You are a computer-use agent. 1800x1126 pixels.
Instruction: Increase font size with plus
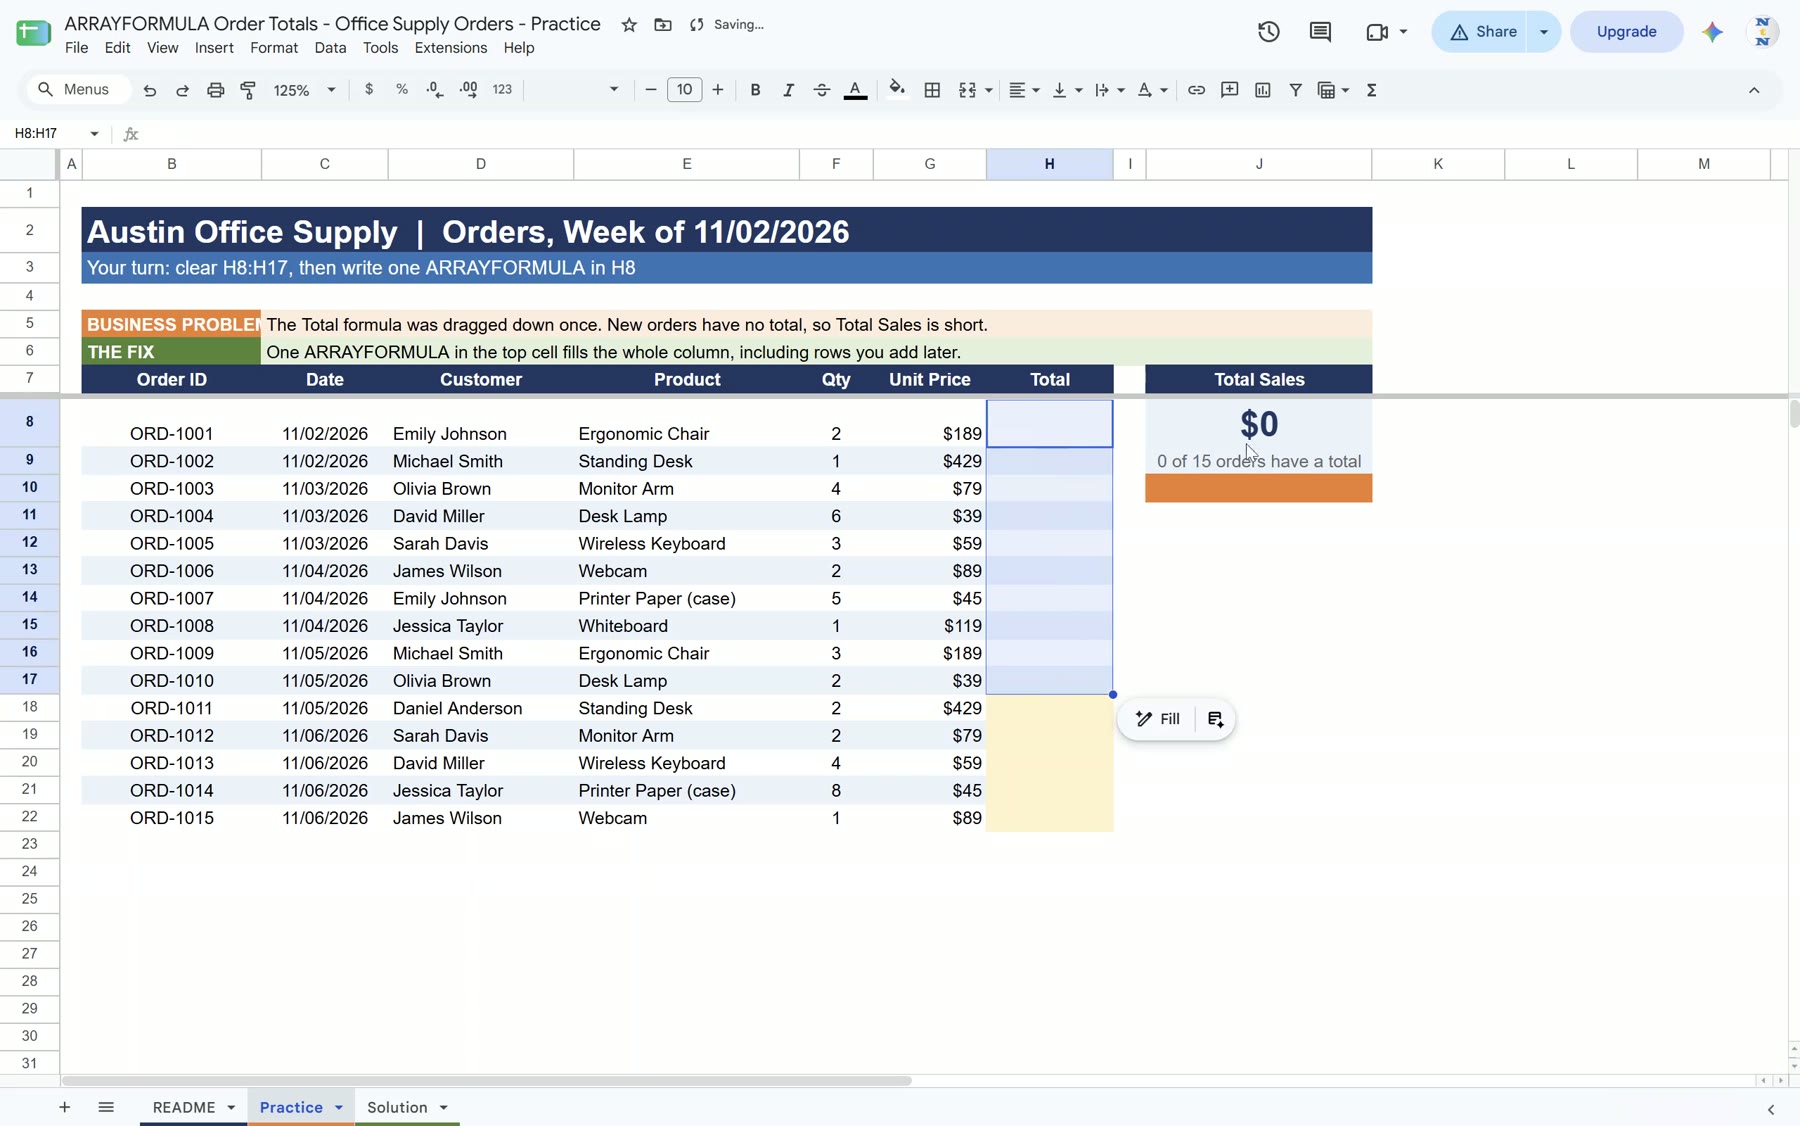pos(717,90)
